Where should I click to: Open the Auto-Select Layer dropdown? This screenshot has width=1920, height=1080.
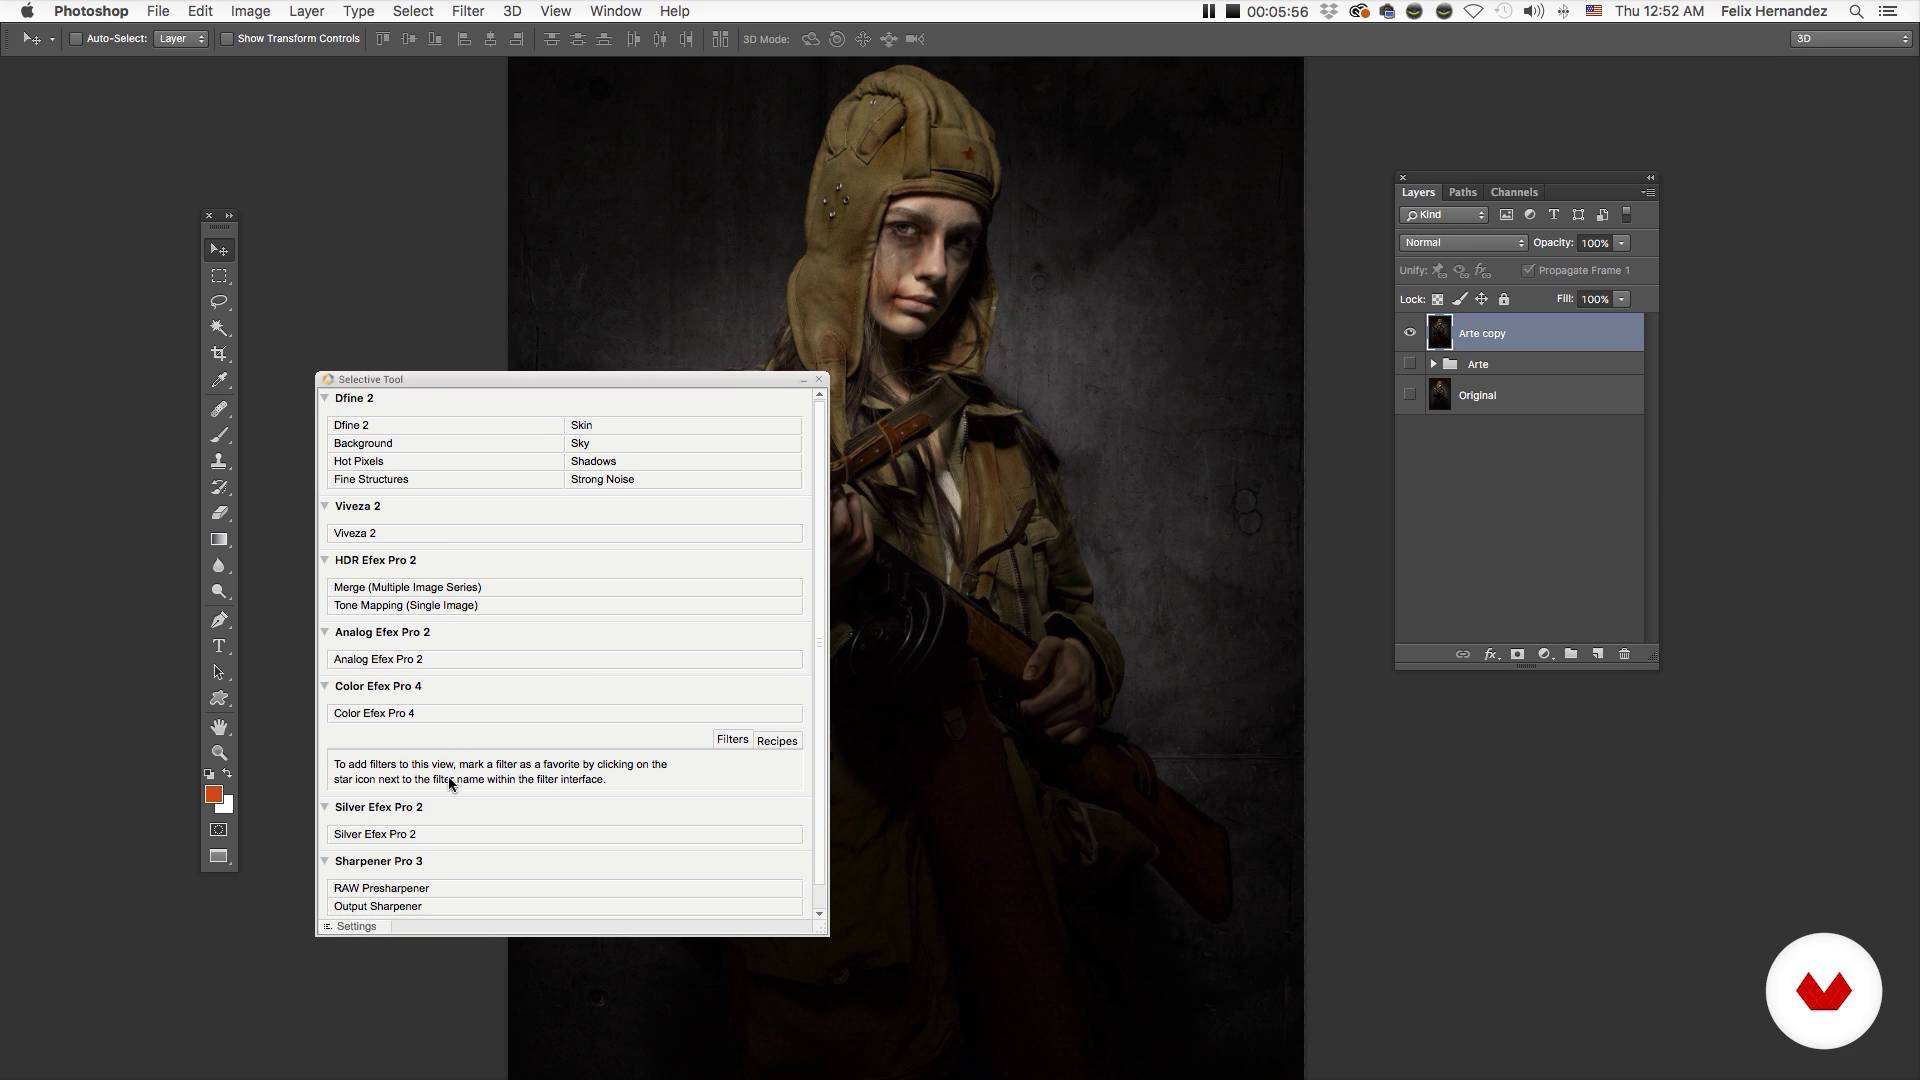[x=181, y=39]
